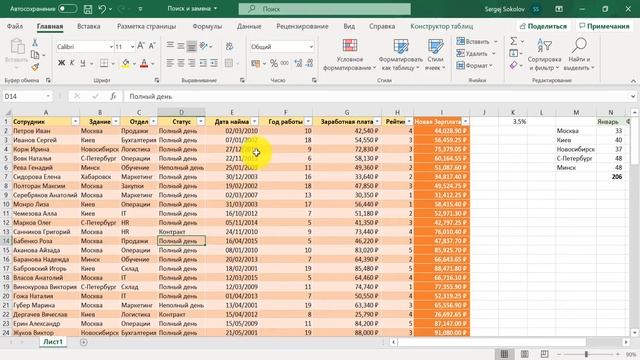640x360 pixels.
Task: Click the Format Painter brush icon
Action: click(35, 67)
